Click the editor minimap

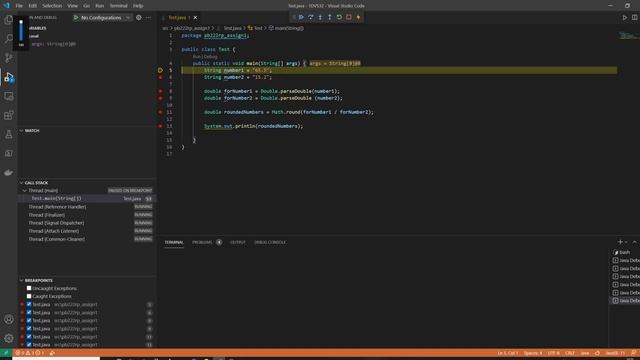click(628, 36)
